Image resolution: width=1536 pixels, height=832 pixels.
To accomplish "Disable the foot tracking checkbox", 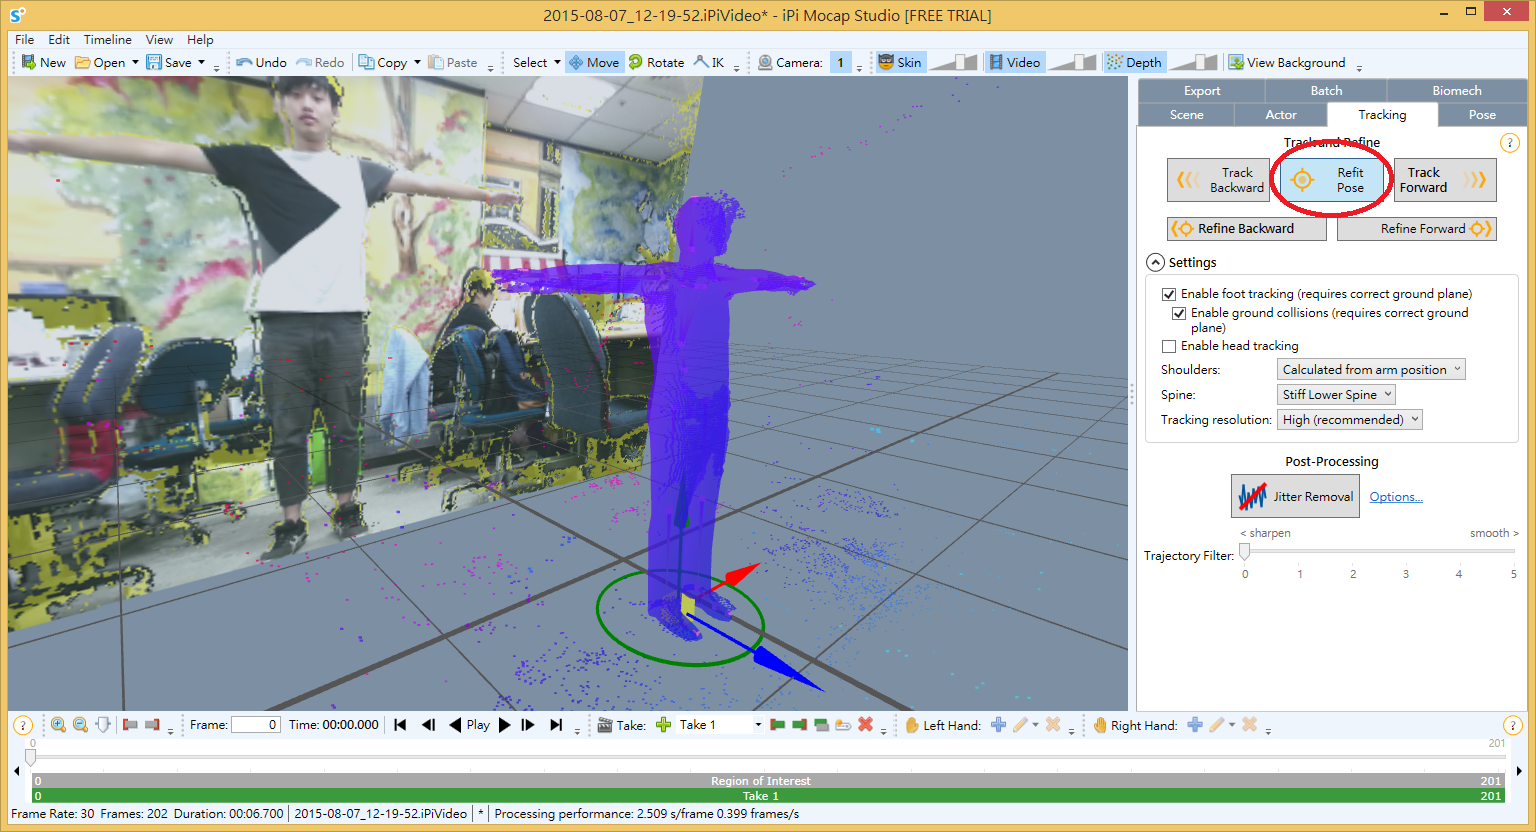I will tap(1169, 294).
